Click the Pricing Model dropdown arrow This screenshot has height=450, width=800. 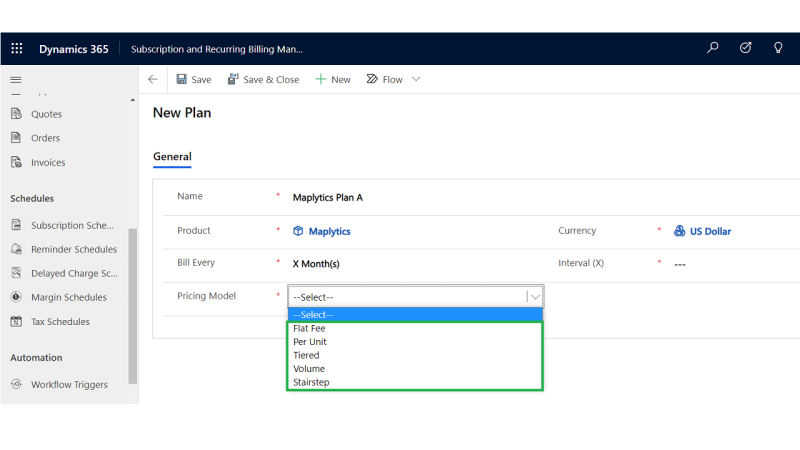pos(535,297)
